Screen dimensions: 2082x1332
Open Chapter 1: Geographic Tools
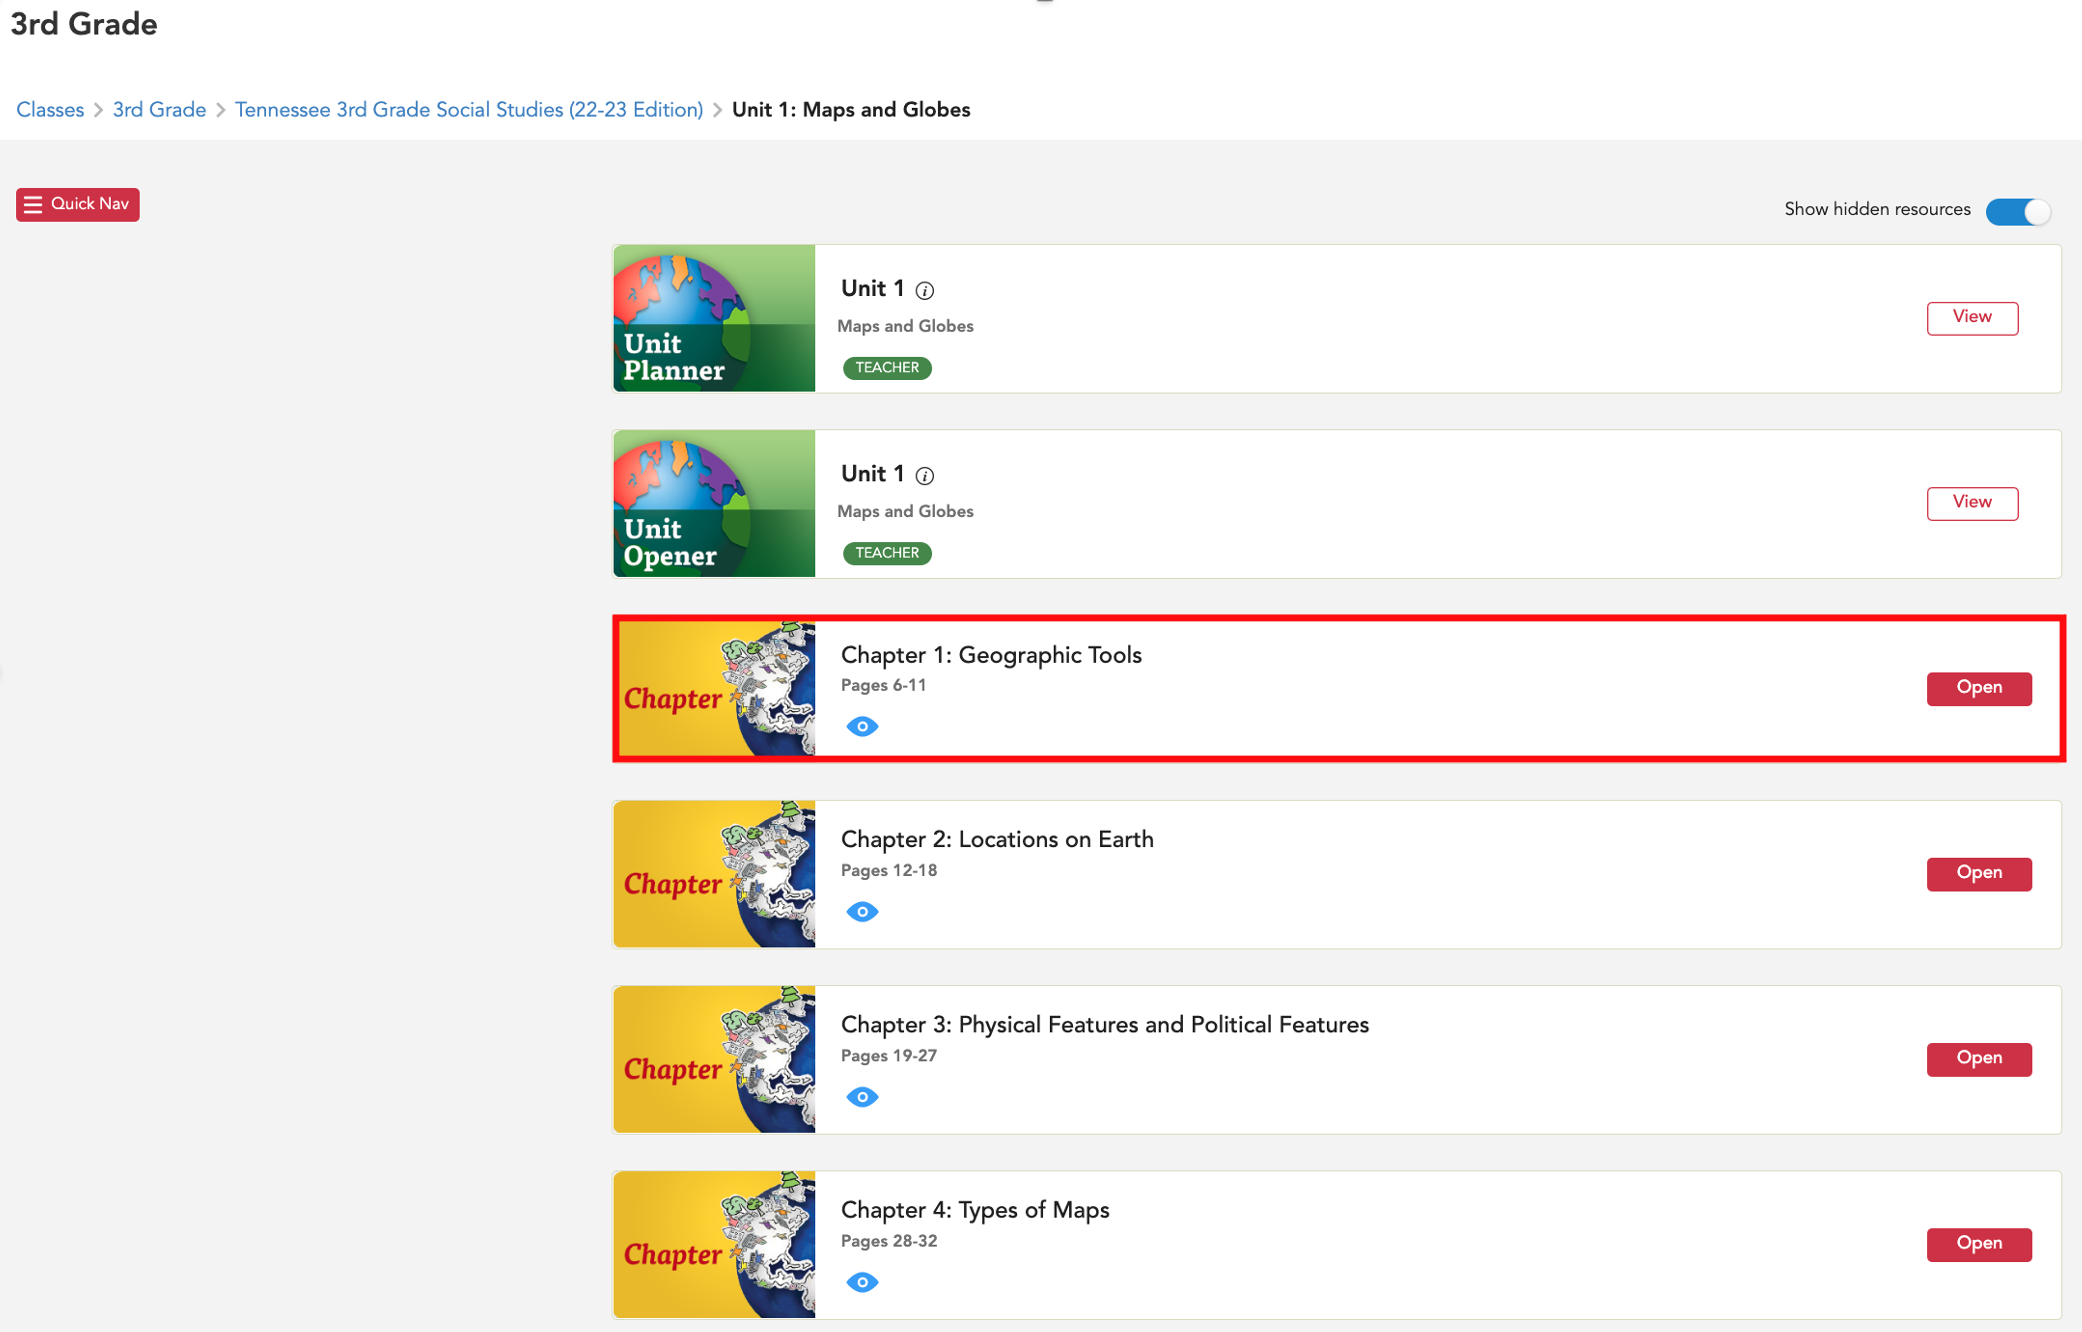(x=1978, y=688)
